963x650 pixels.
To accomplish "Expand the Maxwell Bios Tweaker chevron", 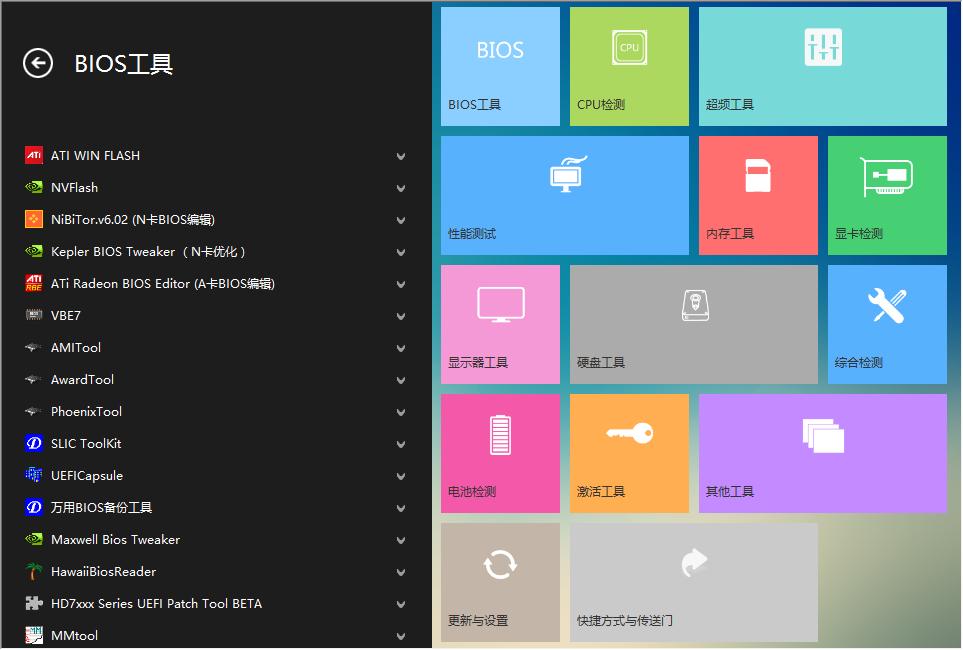I will [x=400, y=540].
